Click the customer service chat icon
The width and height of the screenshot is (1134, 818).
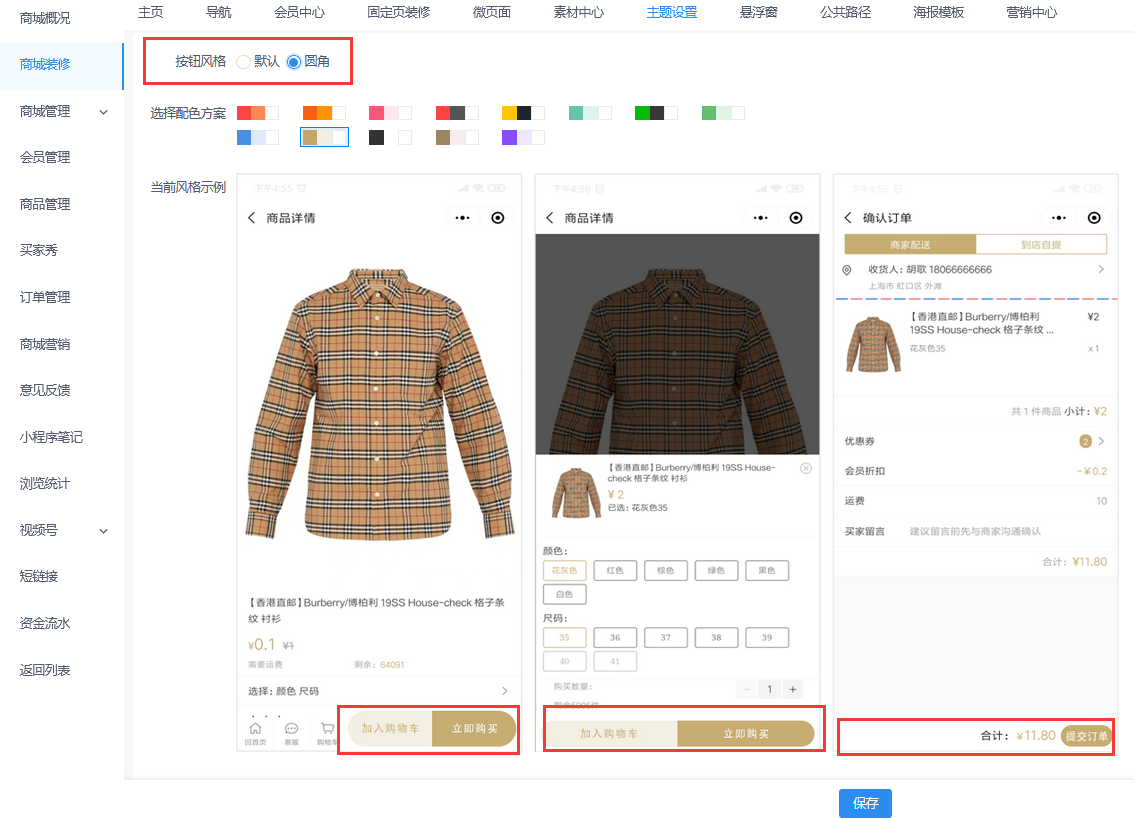click(292, 730)
